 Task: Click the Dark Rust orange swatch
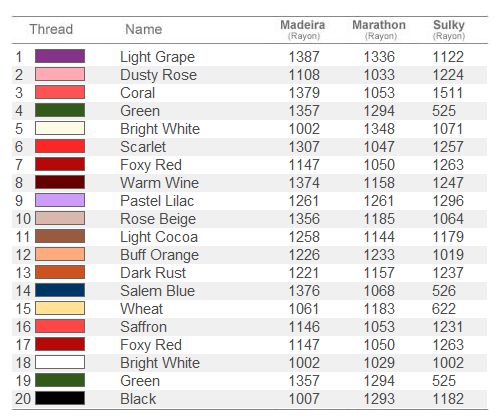click(x=60, y=272)
